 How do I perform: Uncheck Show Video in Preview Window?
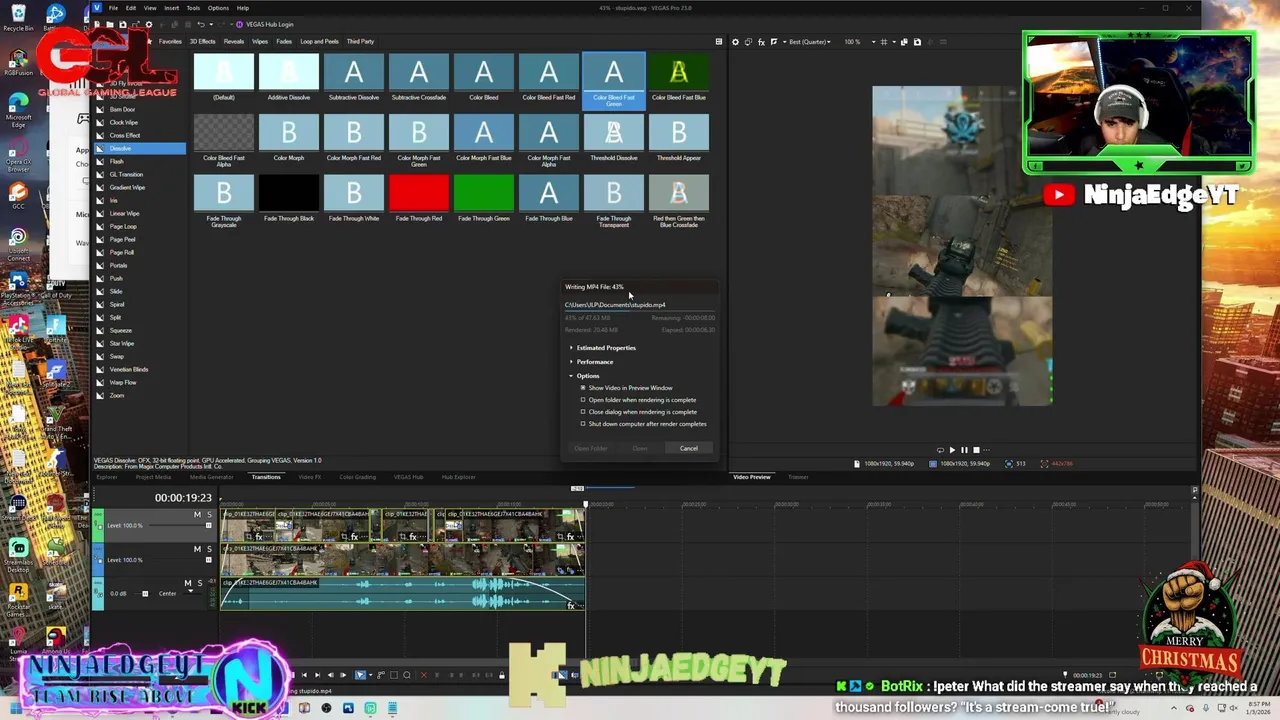tap(583, 388)
